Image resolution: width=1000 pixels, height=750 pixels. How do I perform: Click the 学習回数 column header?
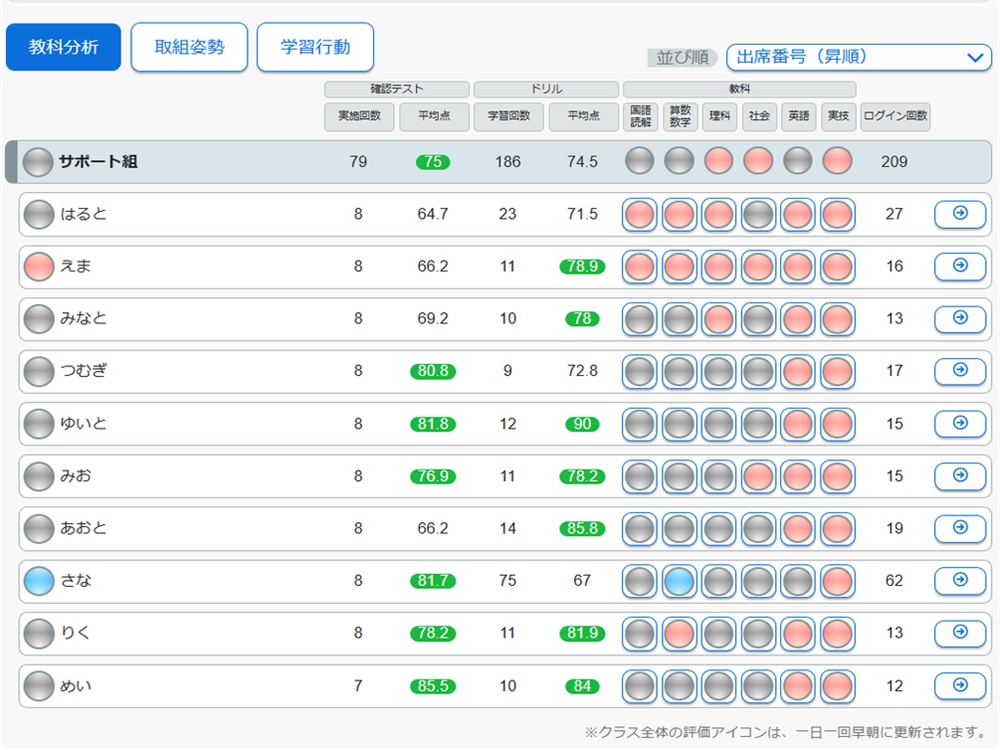[508, 116]
